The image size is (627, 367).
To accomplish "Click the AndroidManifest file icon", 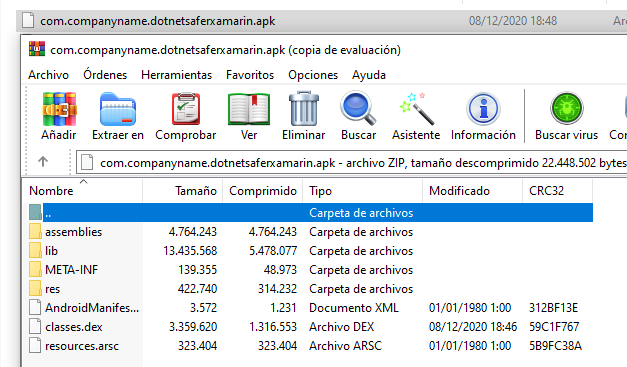I will [35, 307].
